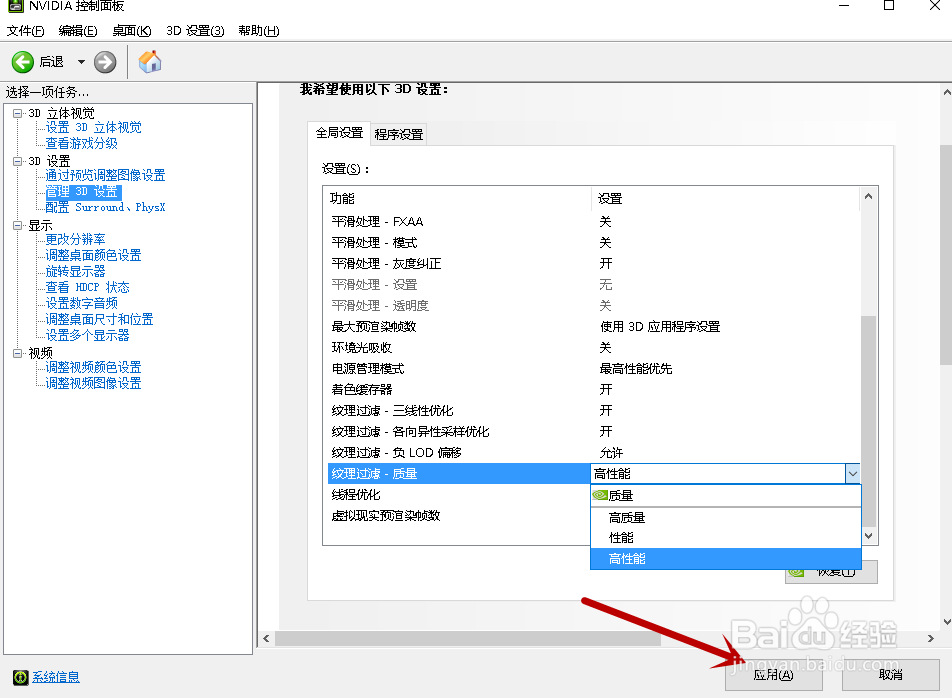952x698 pixels.
Task: Open the 桌面(K) menu
Action: coord(132,31)
